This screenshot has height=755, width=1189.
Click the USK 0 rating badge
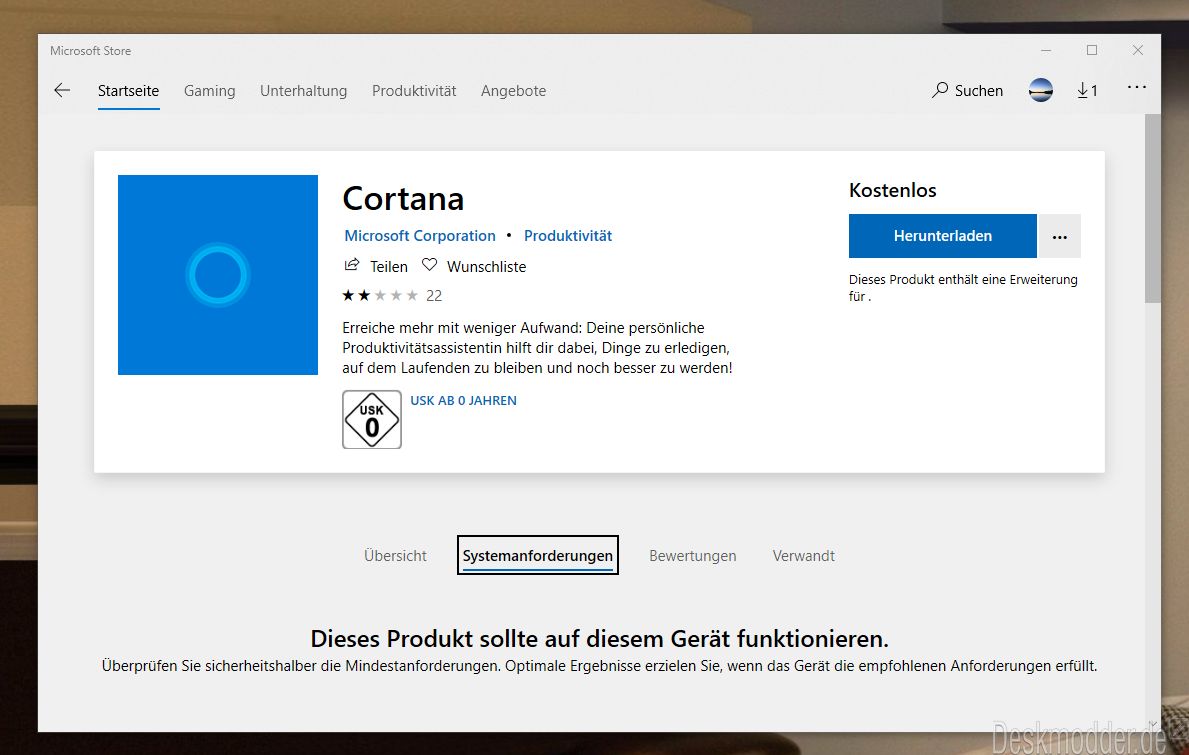372,419
